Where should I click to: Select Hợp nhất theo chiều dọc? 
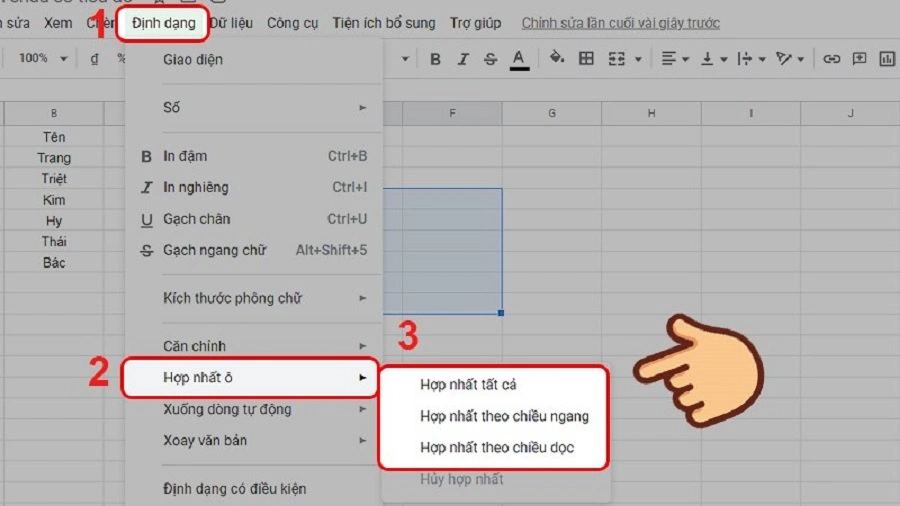(494, 447)
